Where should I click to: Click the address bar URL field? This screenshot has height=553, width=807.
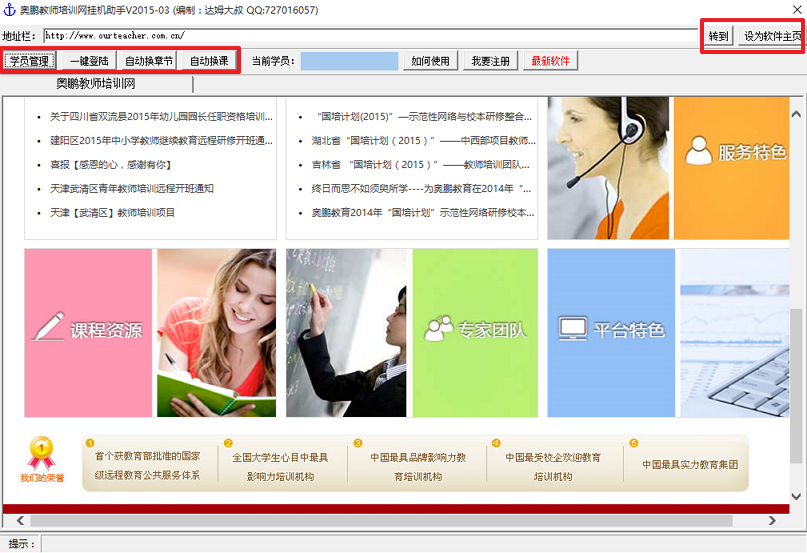[371, 36]
